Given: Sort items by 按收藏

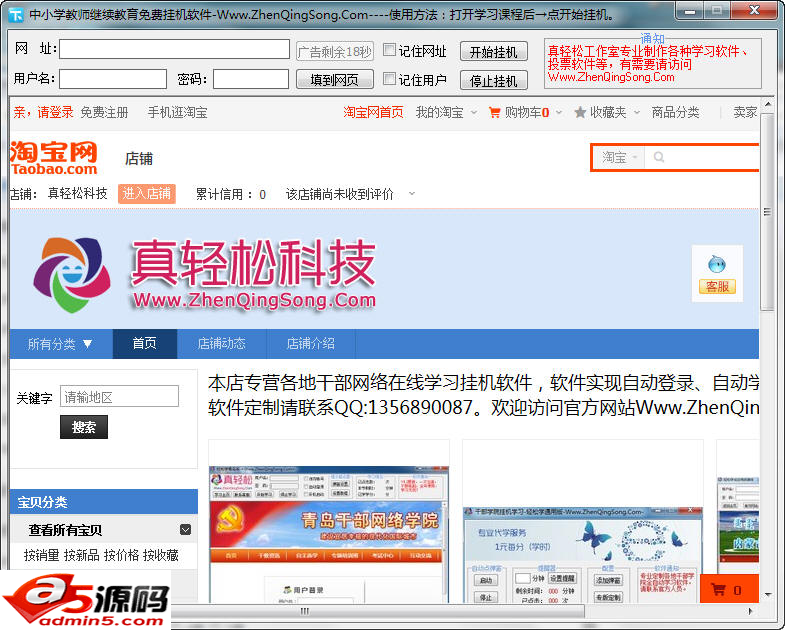Looking at the screenshot, I should [x=161, y=555].
